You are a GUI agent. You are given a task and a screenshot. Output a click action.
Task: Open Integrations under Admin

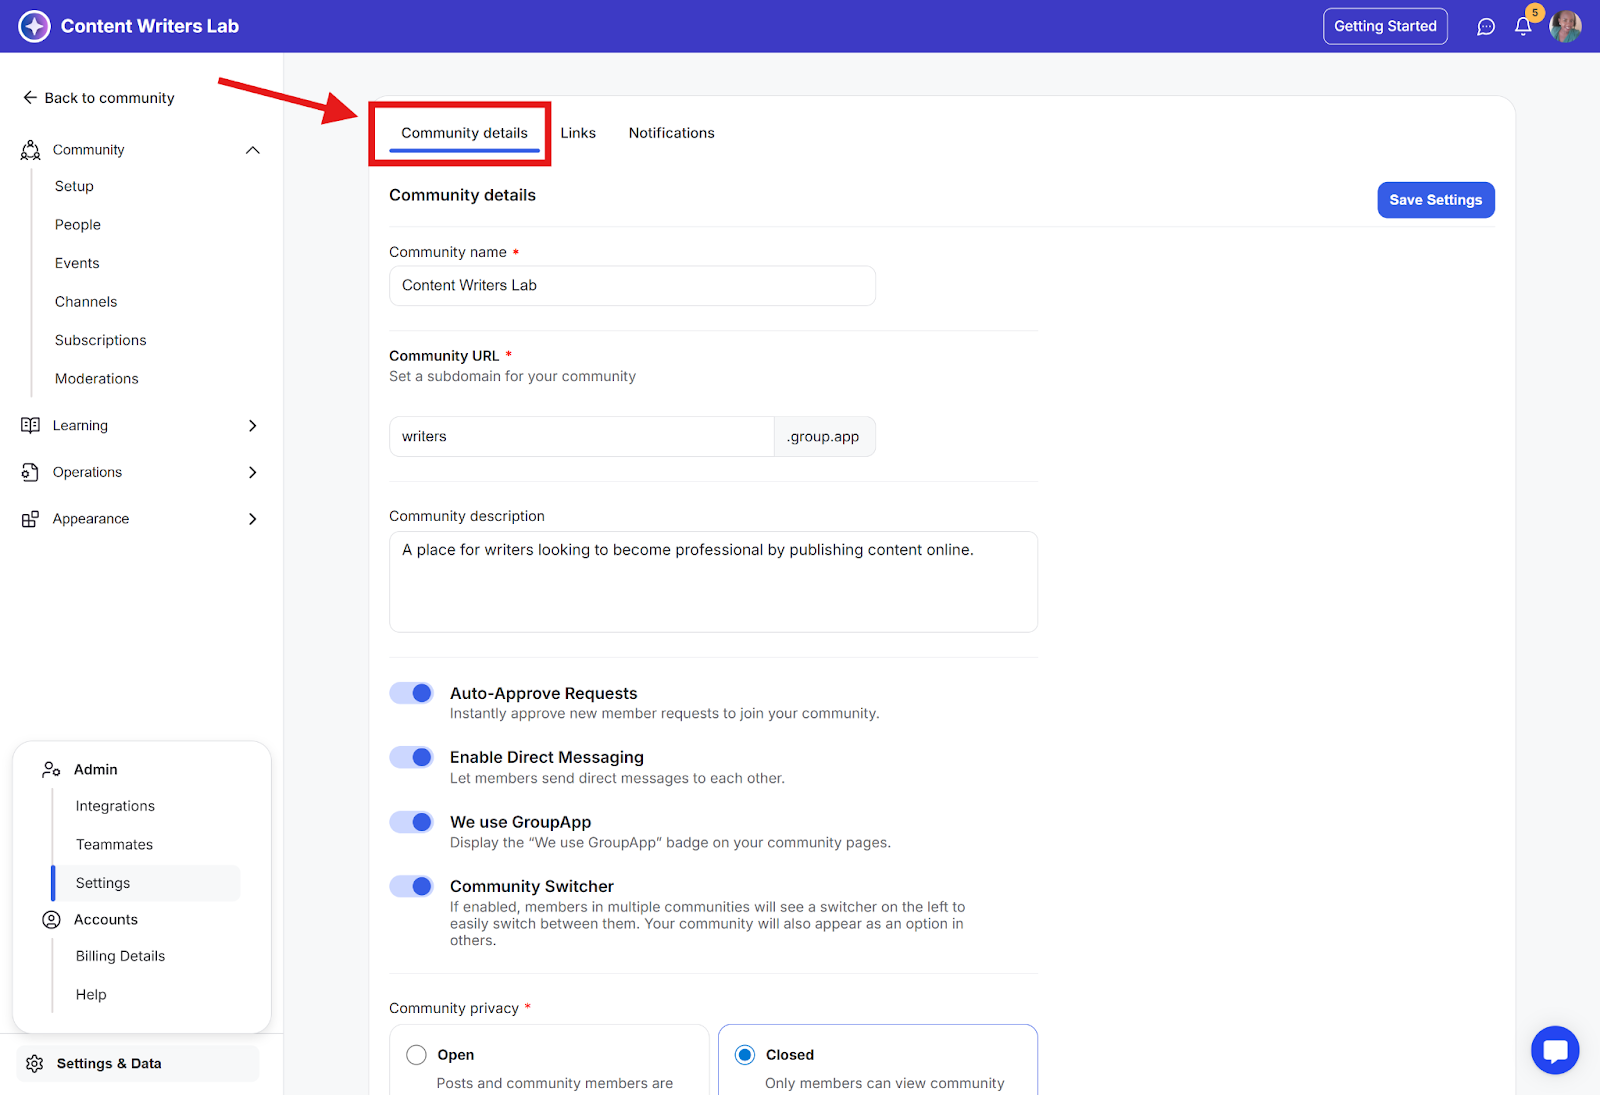[115, 806]
